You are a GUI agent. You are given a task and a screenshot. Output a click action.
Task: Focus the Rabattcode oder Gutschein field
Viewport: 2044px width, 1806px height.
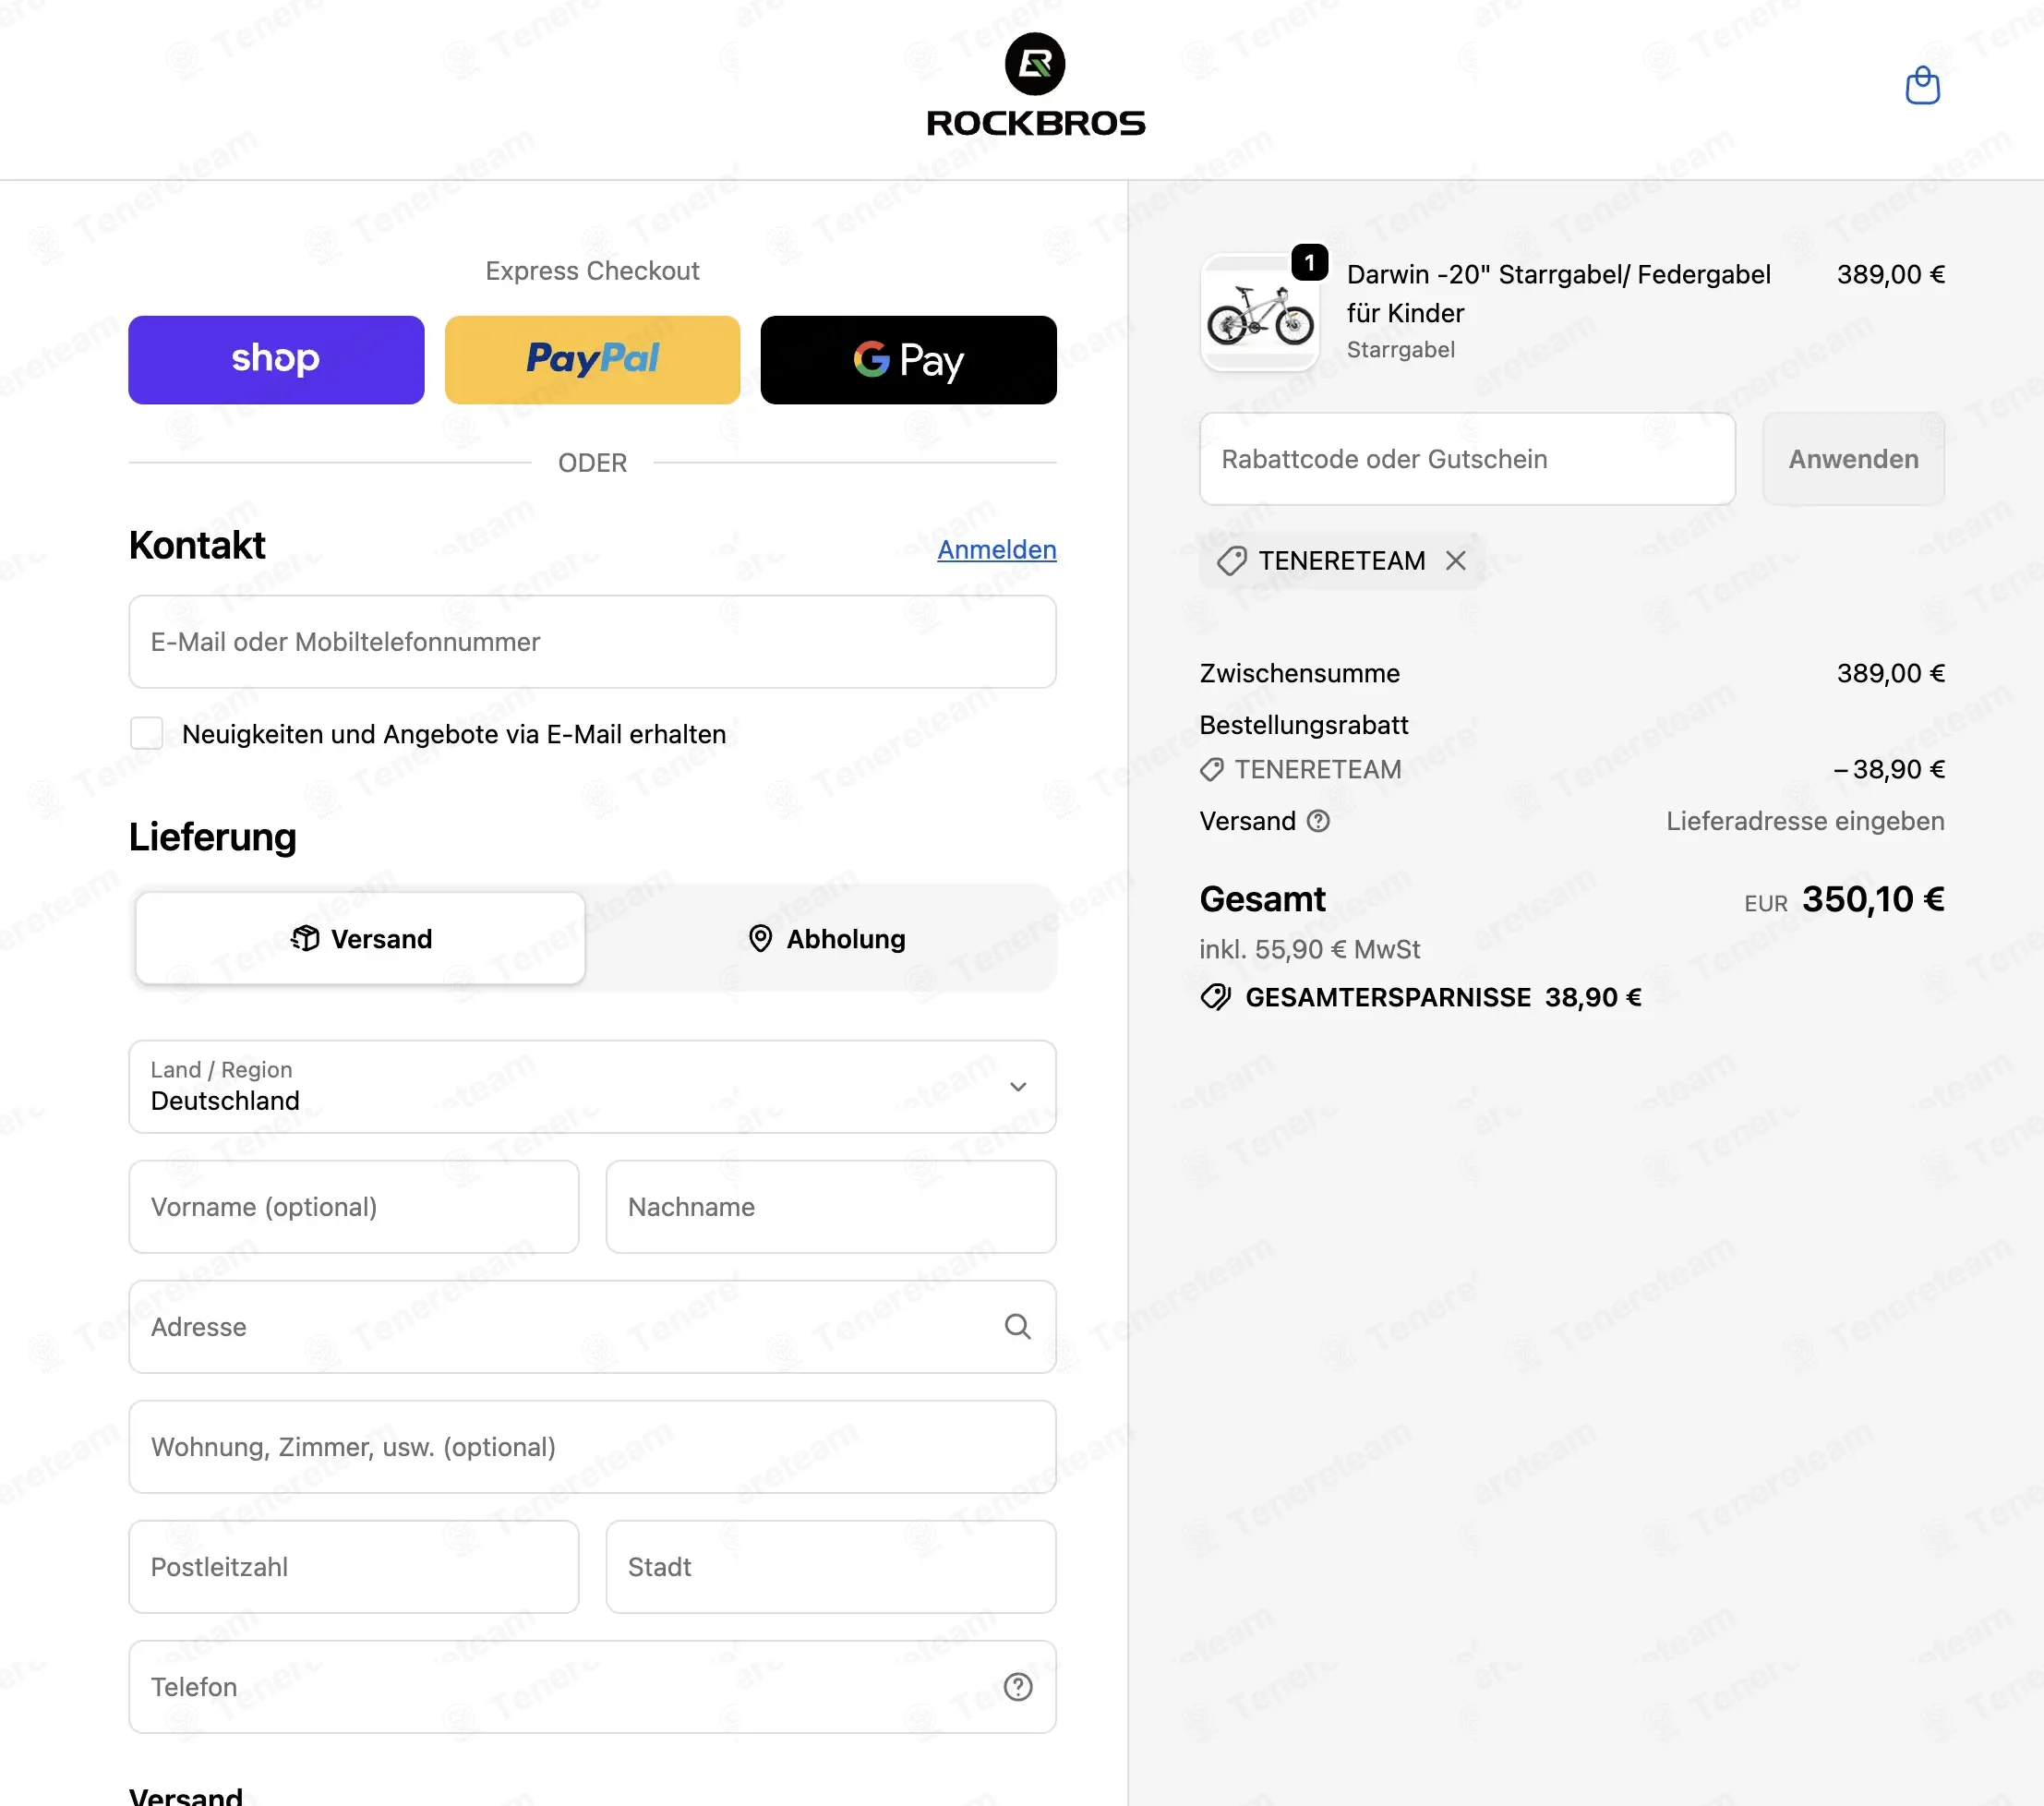[x=1467, y=459]
